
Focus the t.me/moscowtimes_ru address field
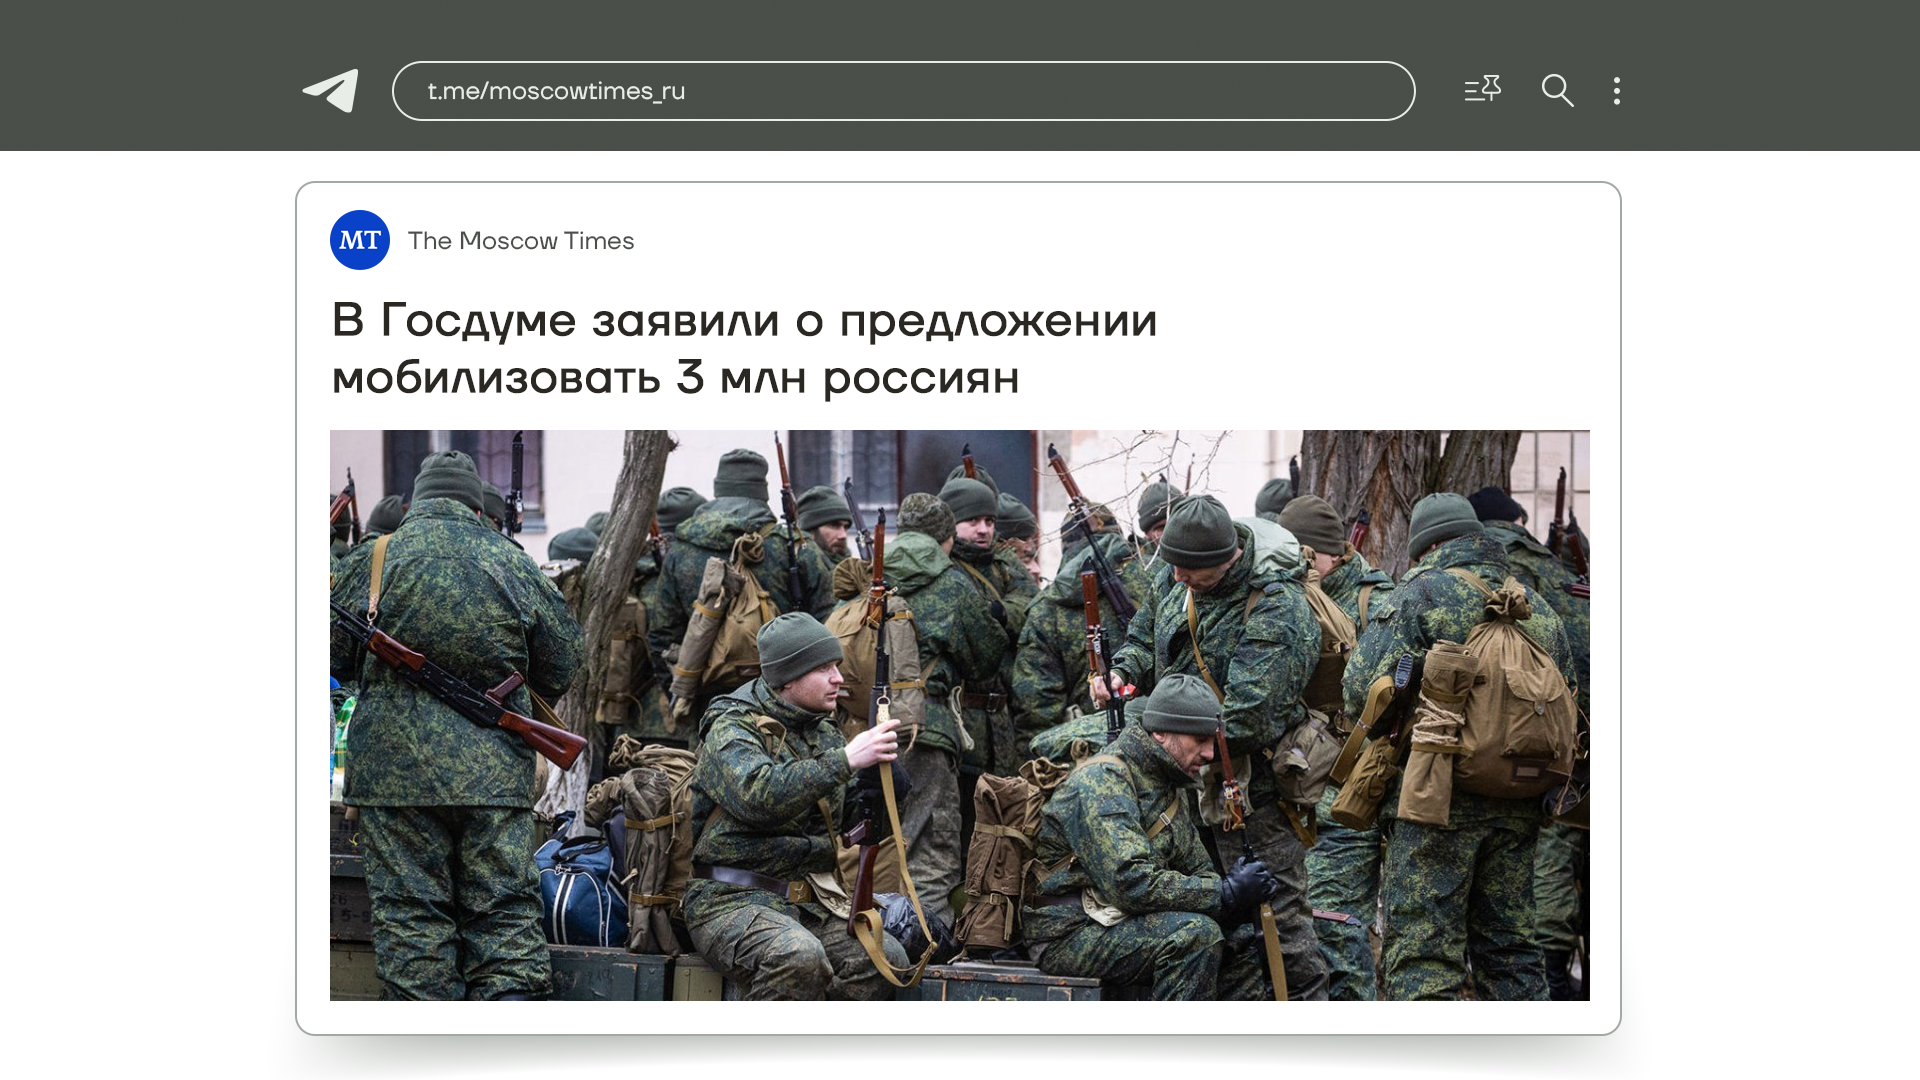click(x=902, y=91)
